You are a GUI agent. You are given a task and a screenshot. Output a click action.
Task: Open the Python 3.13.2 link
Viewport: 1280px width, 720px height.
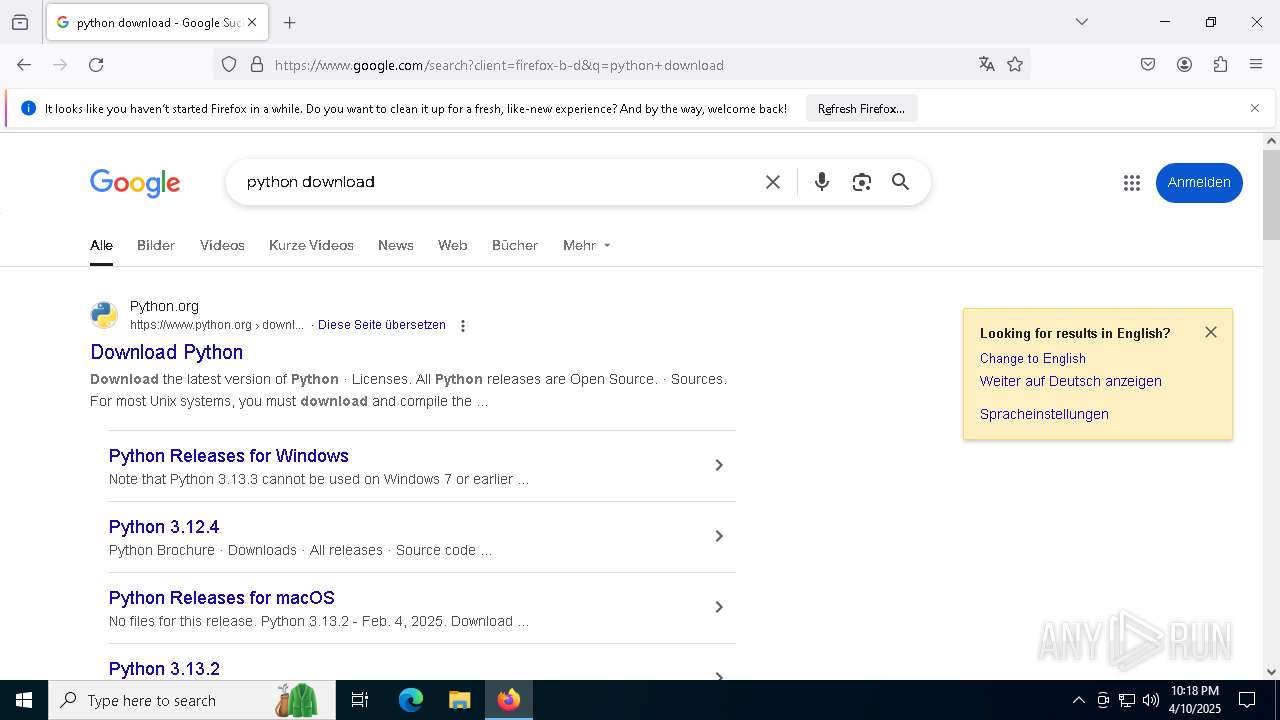coord(164,669)
